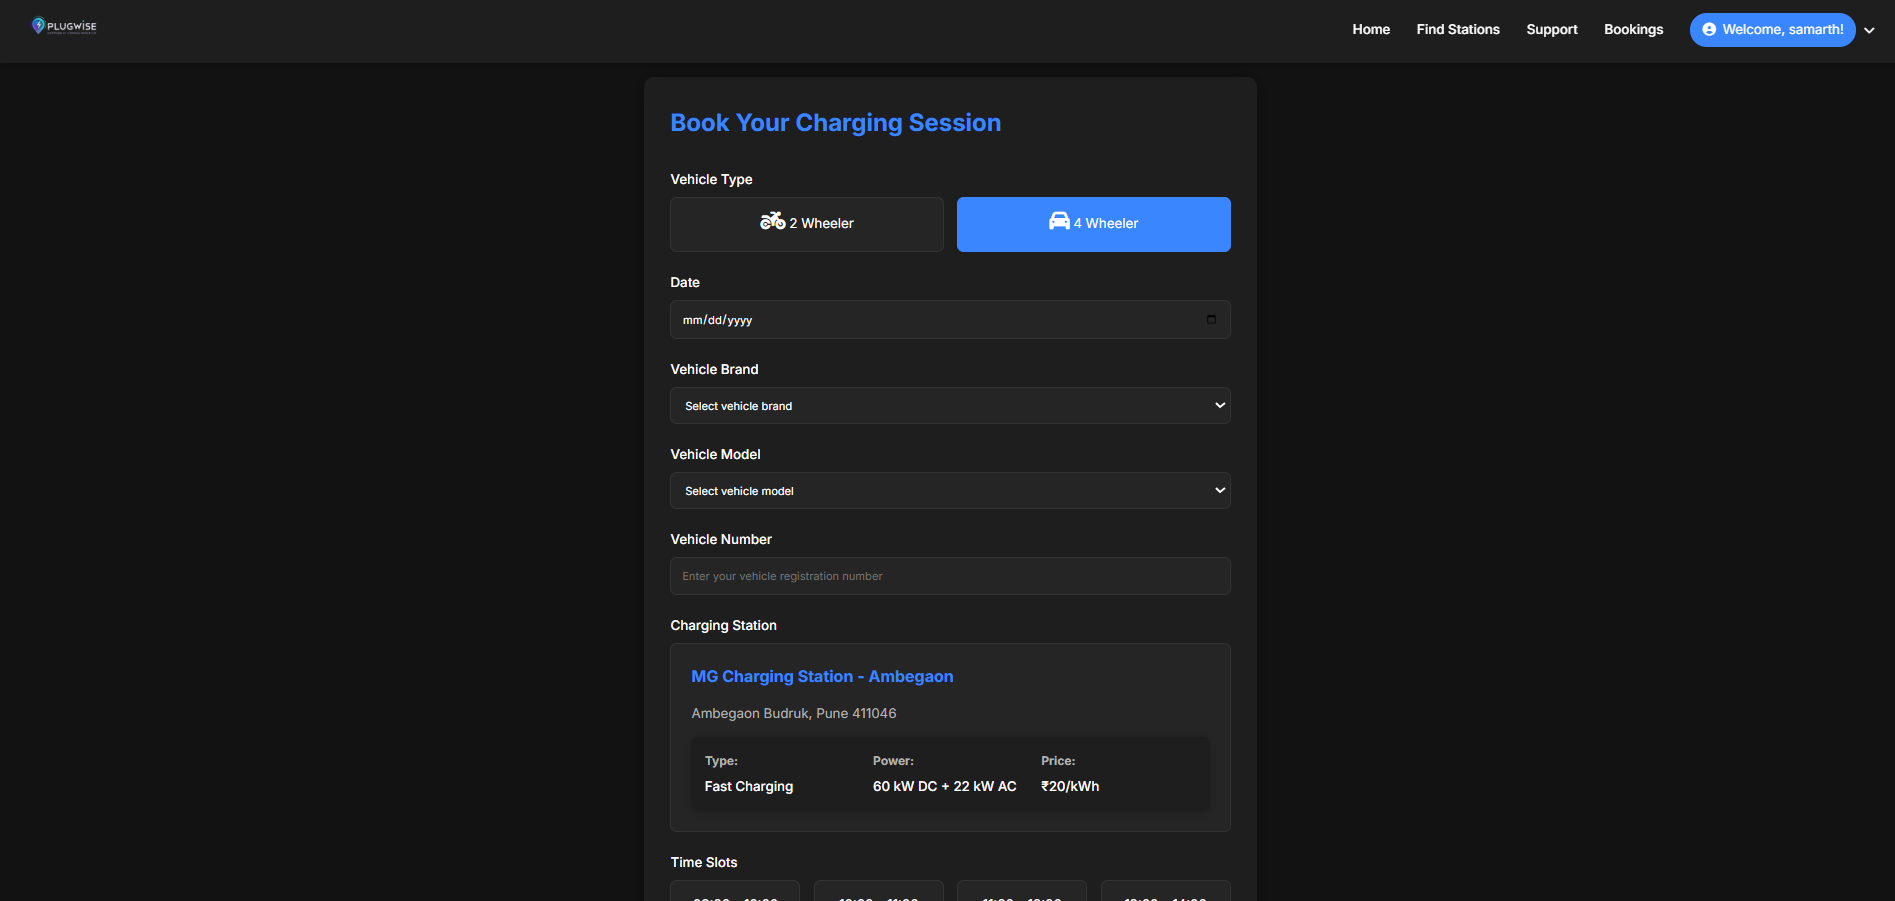
Task: Click the user avatar icon beside Welcome
Action: 1709,30
